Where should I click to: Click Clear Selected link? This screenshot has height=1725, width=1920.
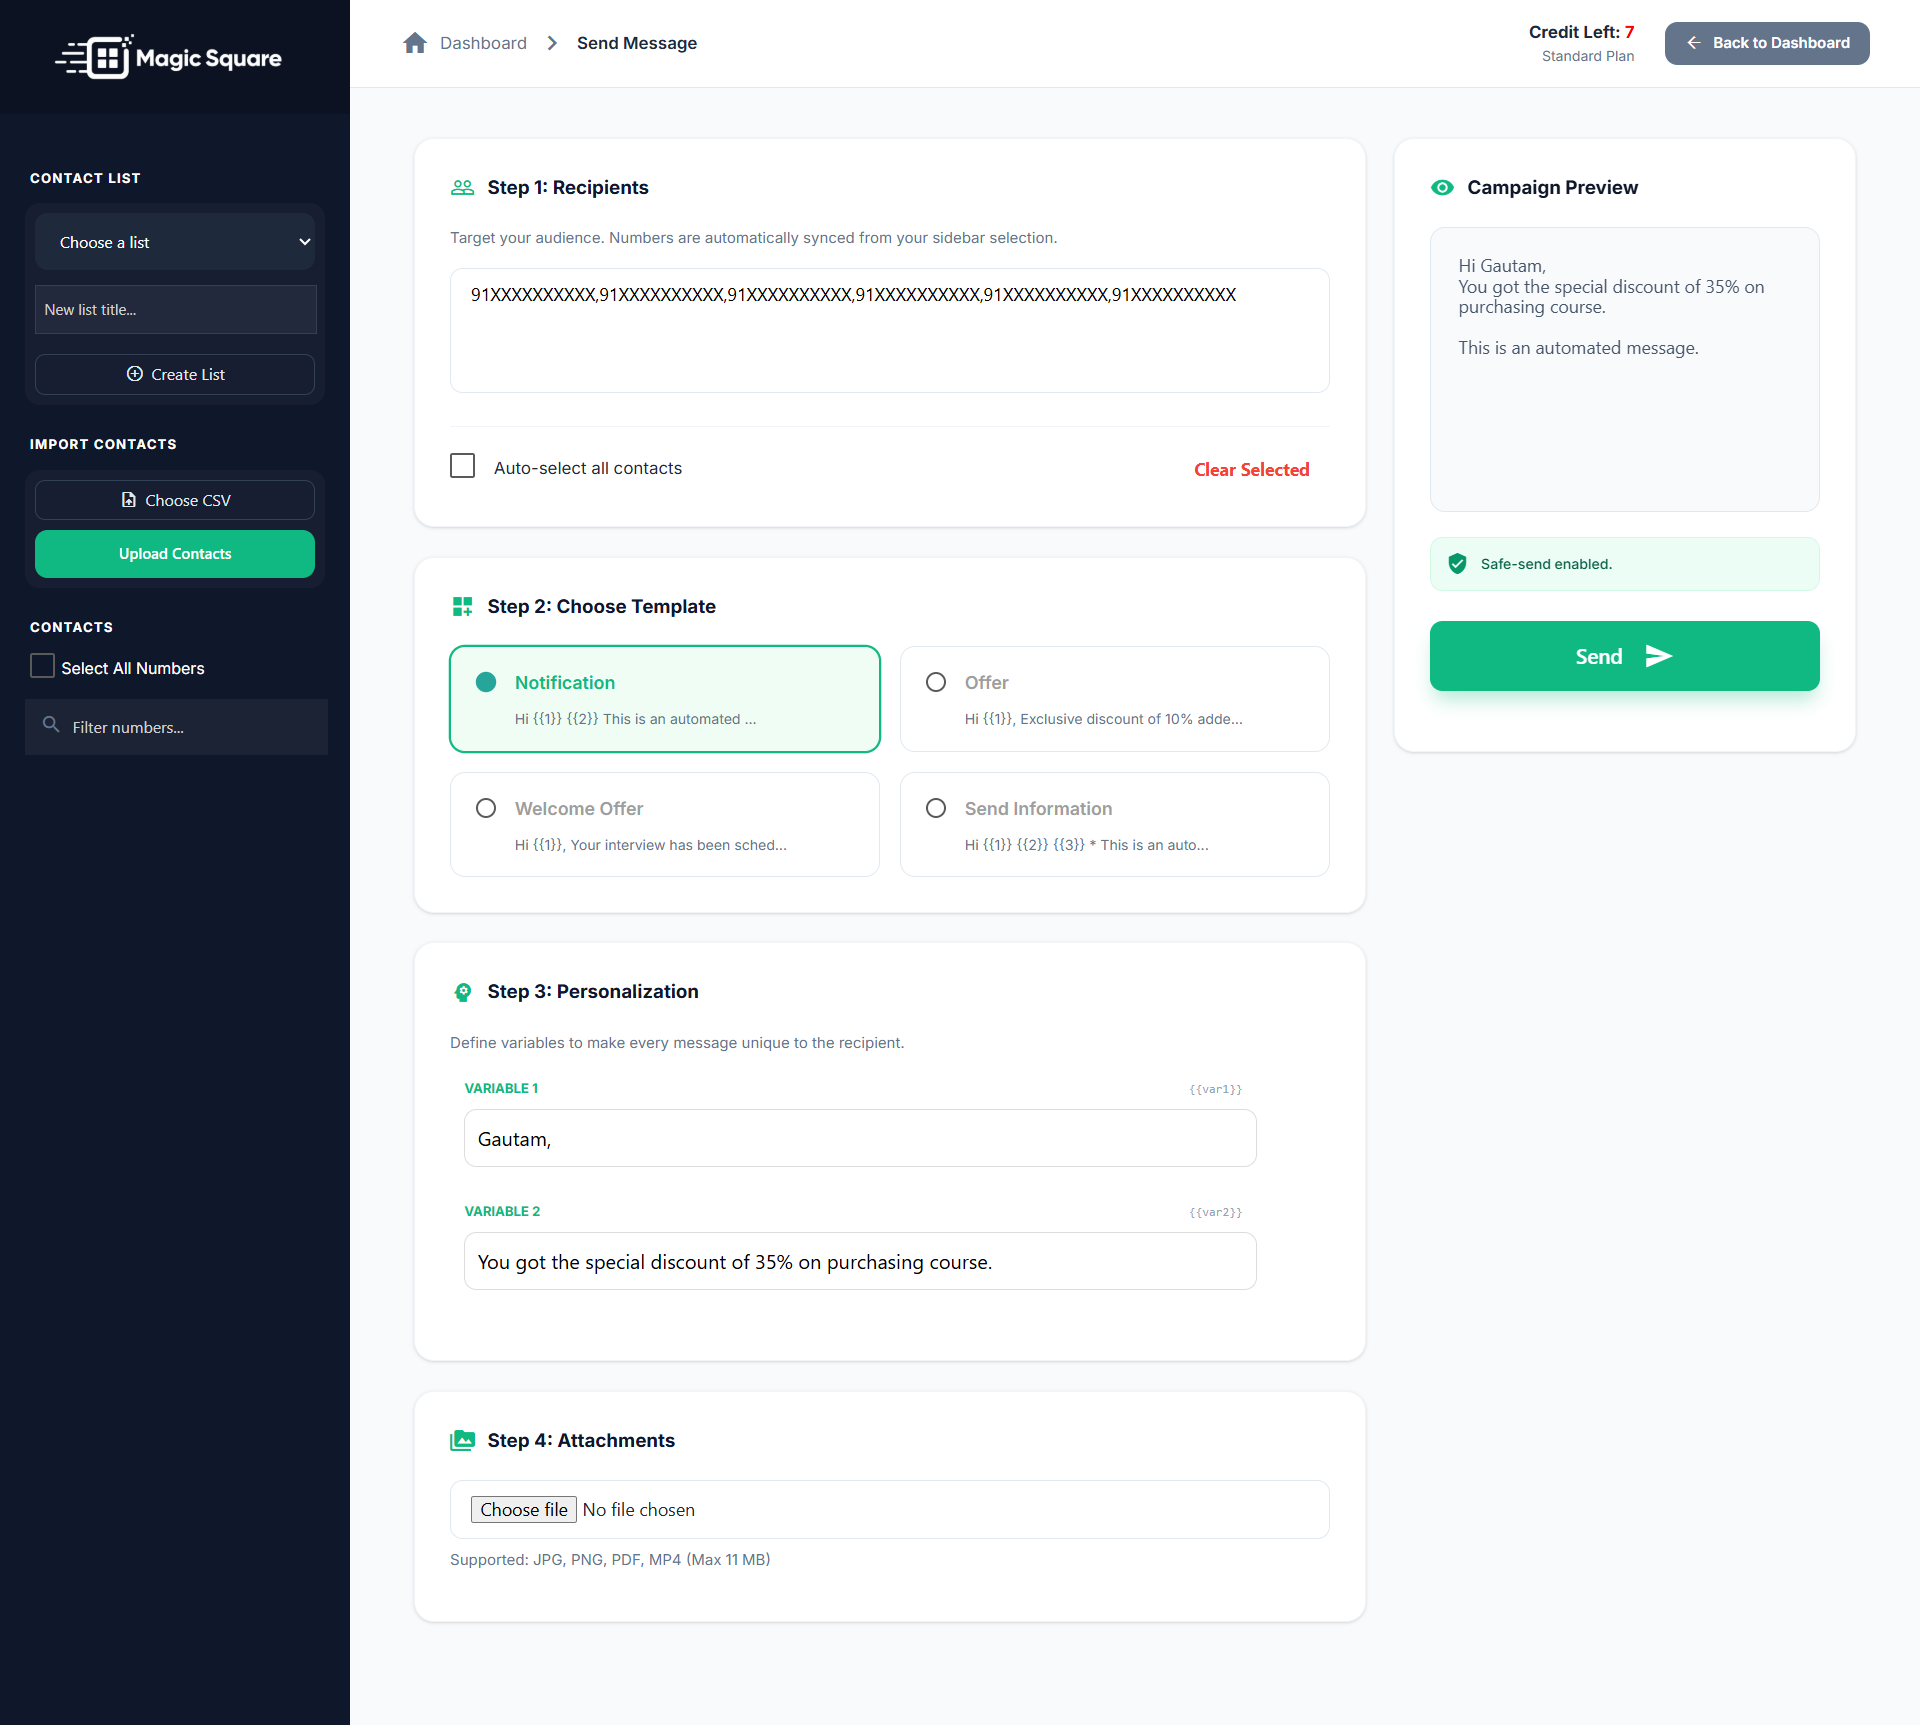[x=1251, y=470]
